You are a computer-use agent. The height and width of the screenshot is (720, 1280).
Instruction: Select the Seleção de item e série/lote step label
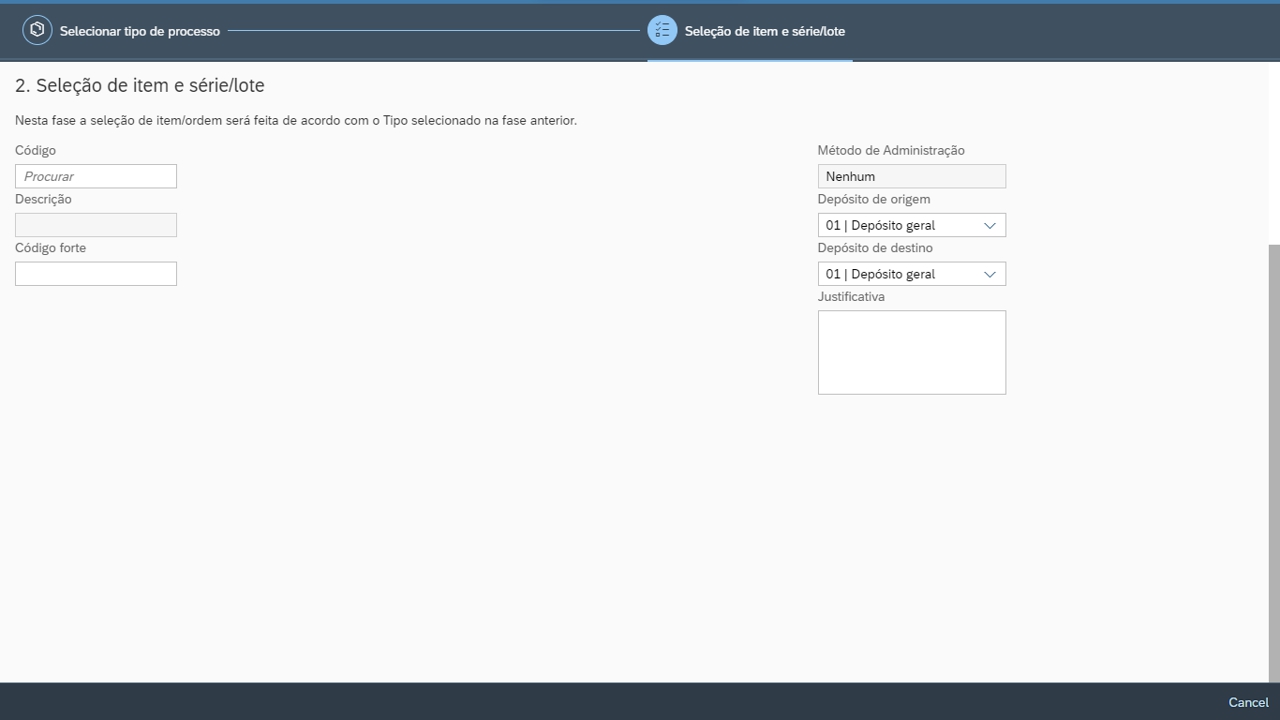764,31
